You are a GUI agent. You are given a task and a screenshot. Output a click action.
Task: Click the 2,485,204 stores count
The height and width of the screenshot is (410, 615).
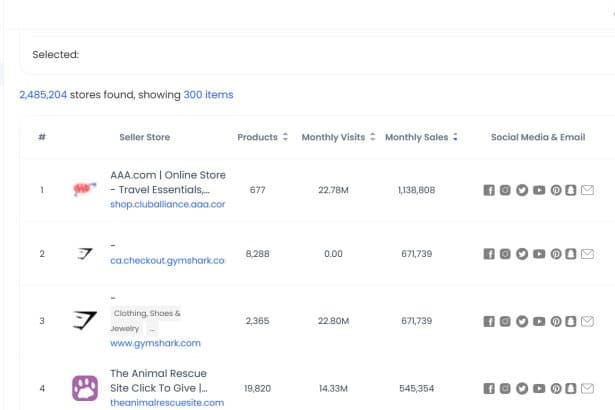click(x=43, y=95)
